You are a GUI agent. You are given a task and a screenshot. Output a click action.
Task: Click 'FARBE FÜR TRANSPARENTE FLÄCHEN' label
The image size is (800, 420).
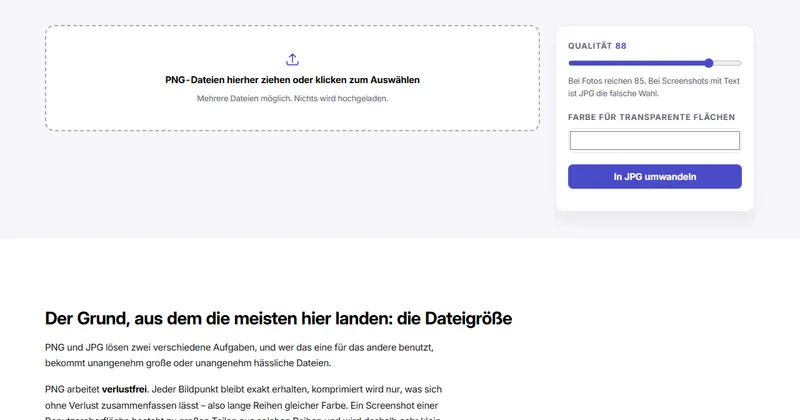652,117
